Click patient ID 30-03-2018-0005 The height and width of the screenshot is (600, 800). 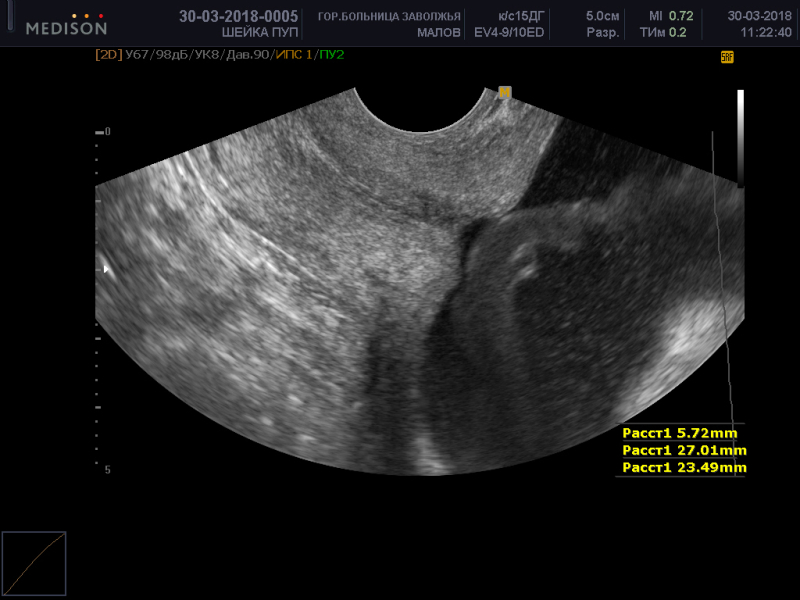click(x=238, y=16)
